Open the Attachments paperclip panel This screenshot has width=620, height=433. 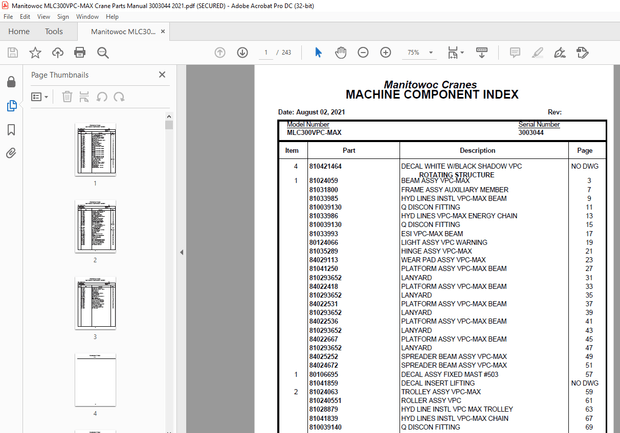[x=11, y=152]
